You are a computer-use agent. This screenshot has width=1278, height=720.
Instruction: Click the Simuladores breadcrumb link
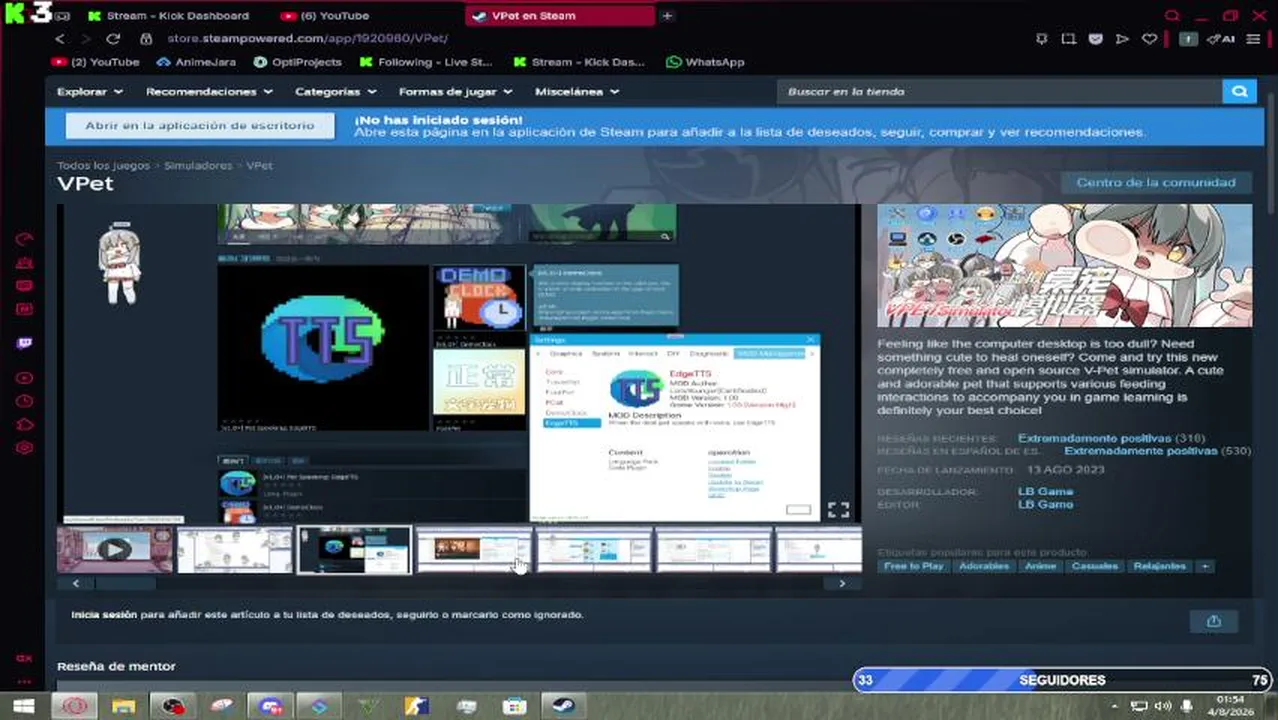198,165
